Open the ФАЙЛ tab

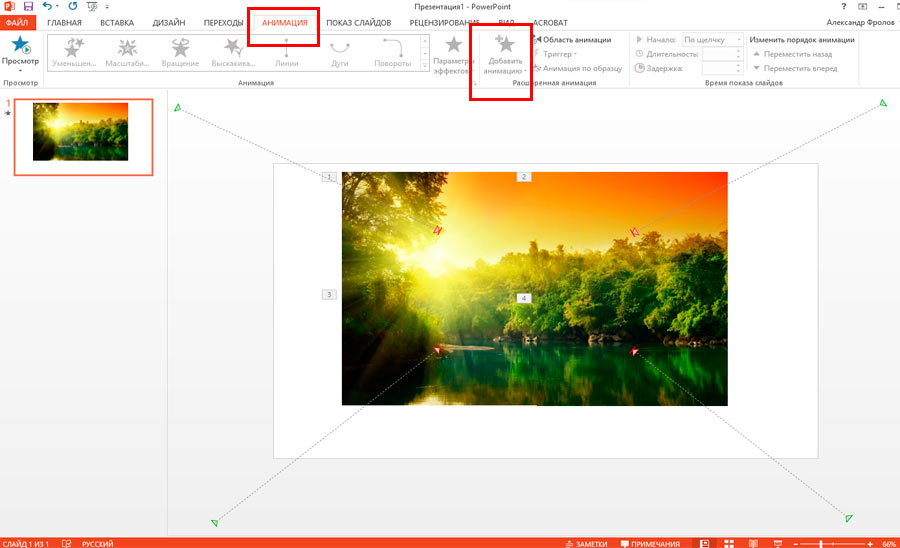coord(17,22)
